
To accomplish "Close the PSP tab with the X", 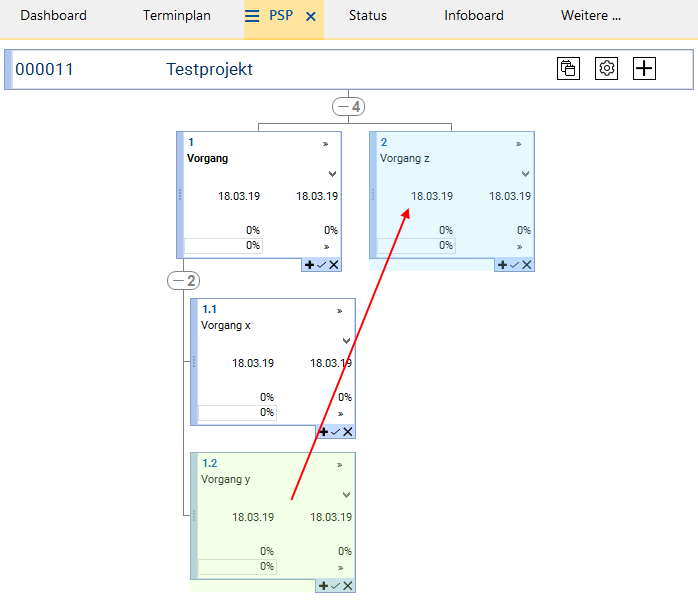I will [311, 17].
